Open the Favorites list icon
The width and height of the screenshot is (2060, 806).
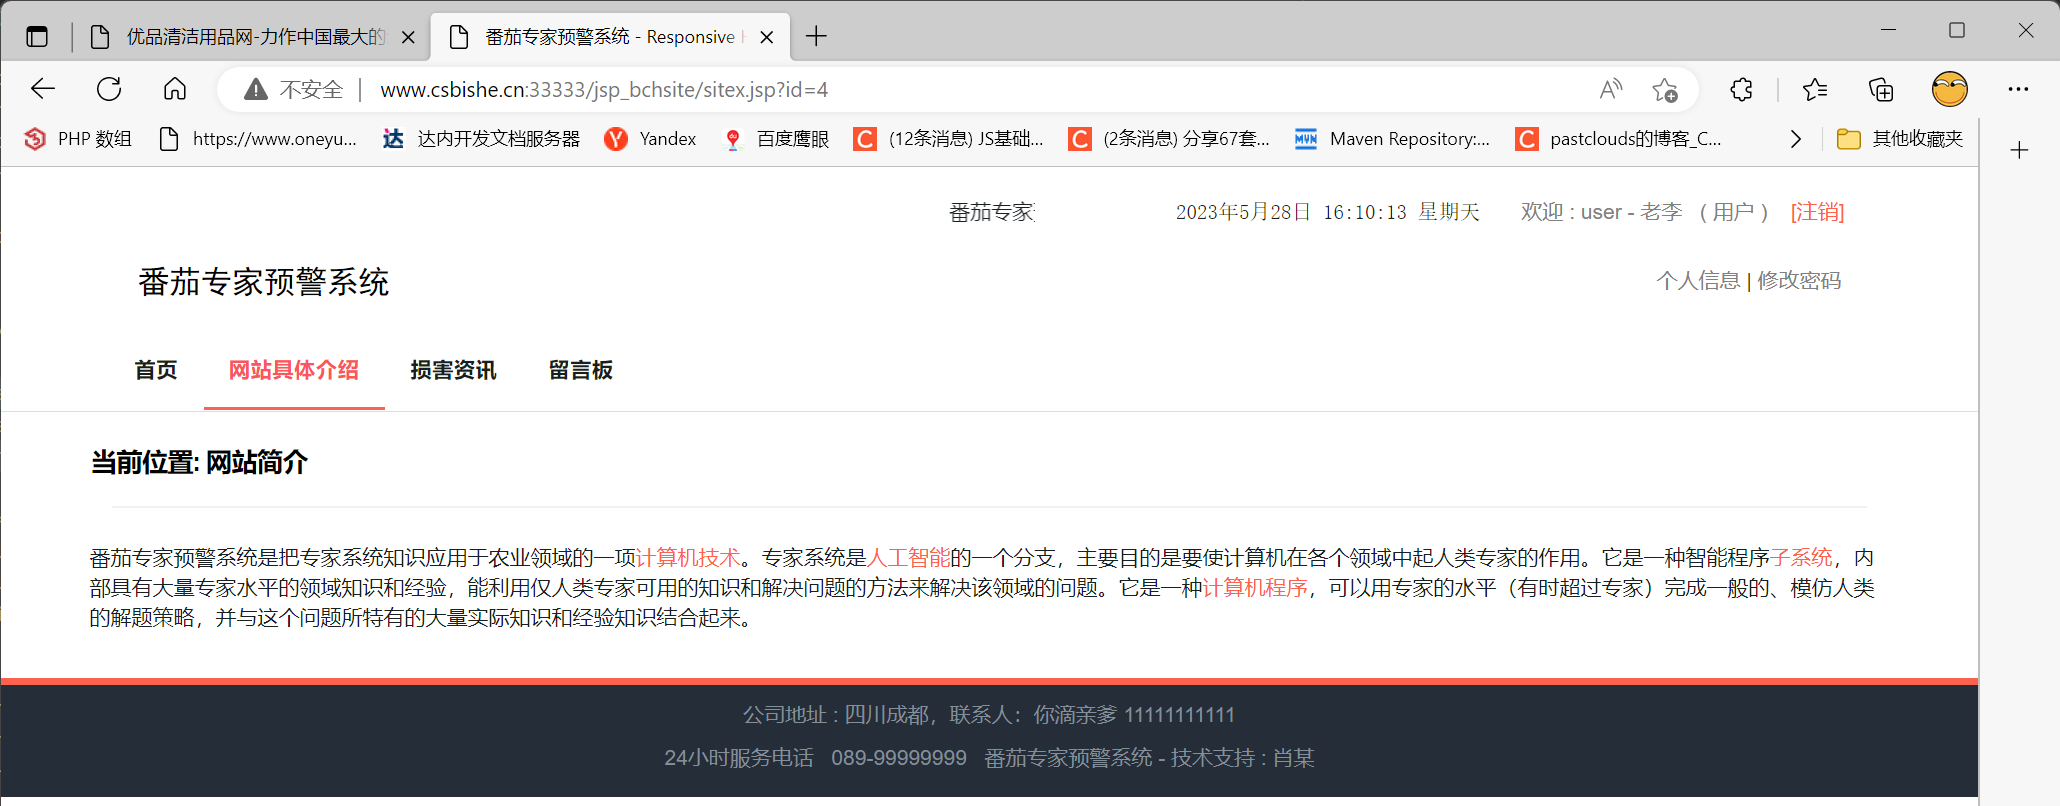[1815, 89]
